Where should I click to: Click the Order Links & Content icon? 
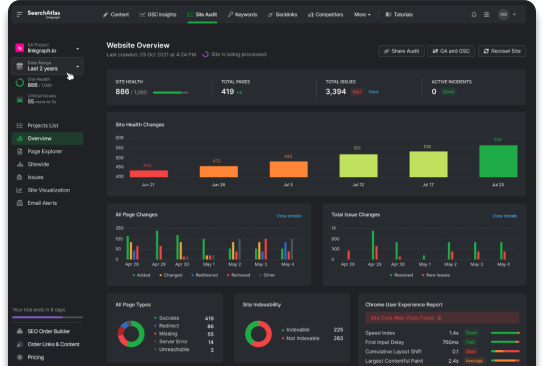(20, 344)
